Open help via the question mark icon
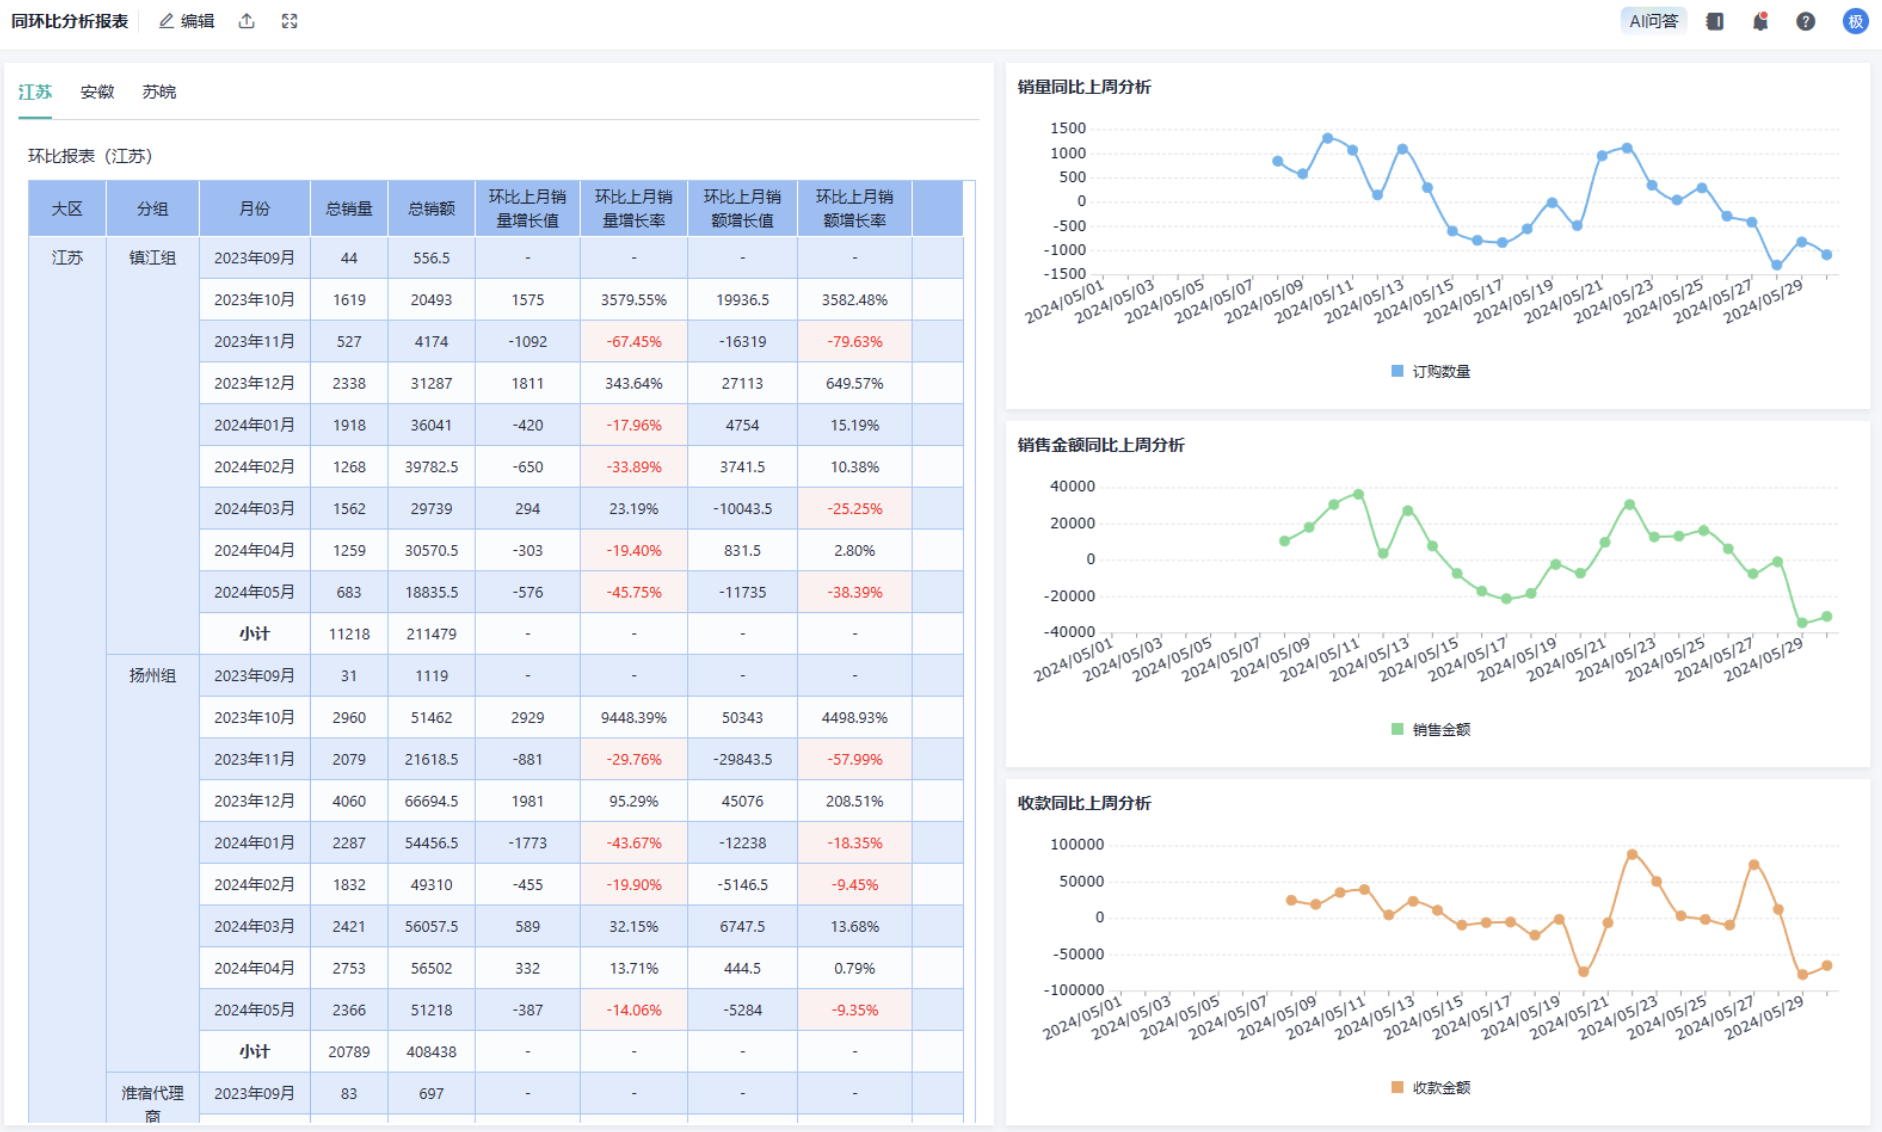Screen dimensions: 1882x1132 pyautogui.click(x=1805, y=21)
